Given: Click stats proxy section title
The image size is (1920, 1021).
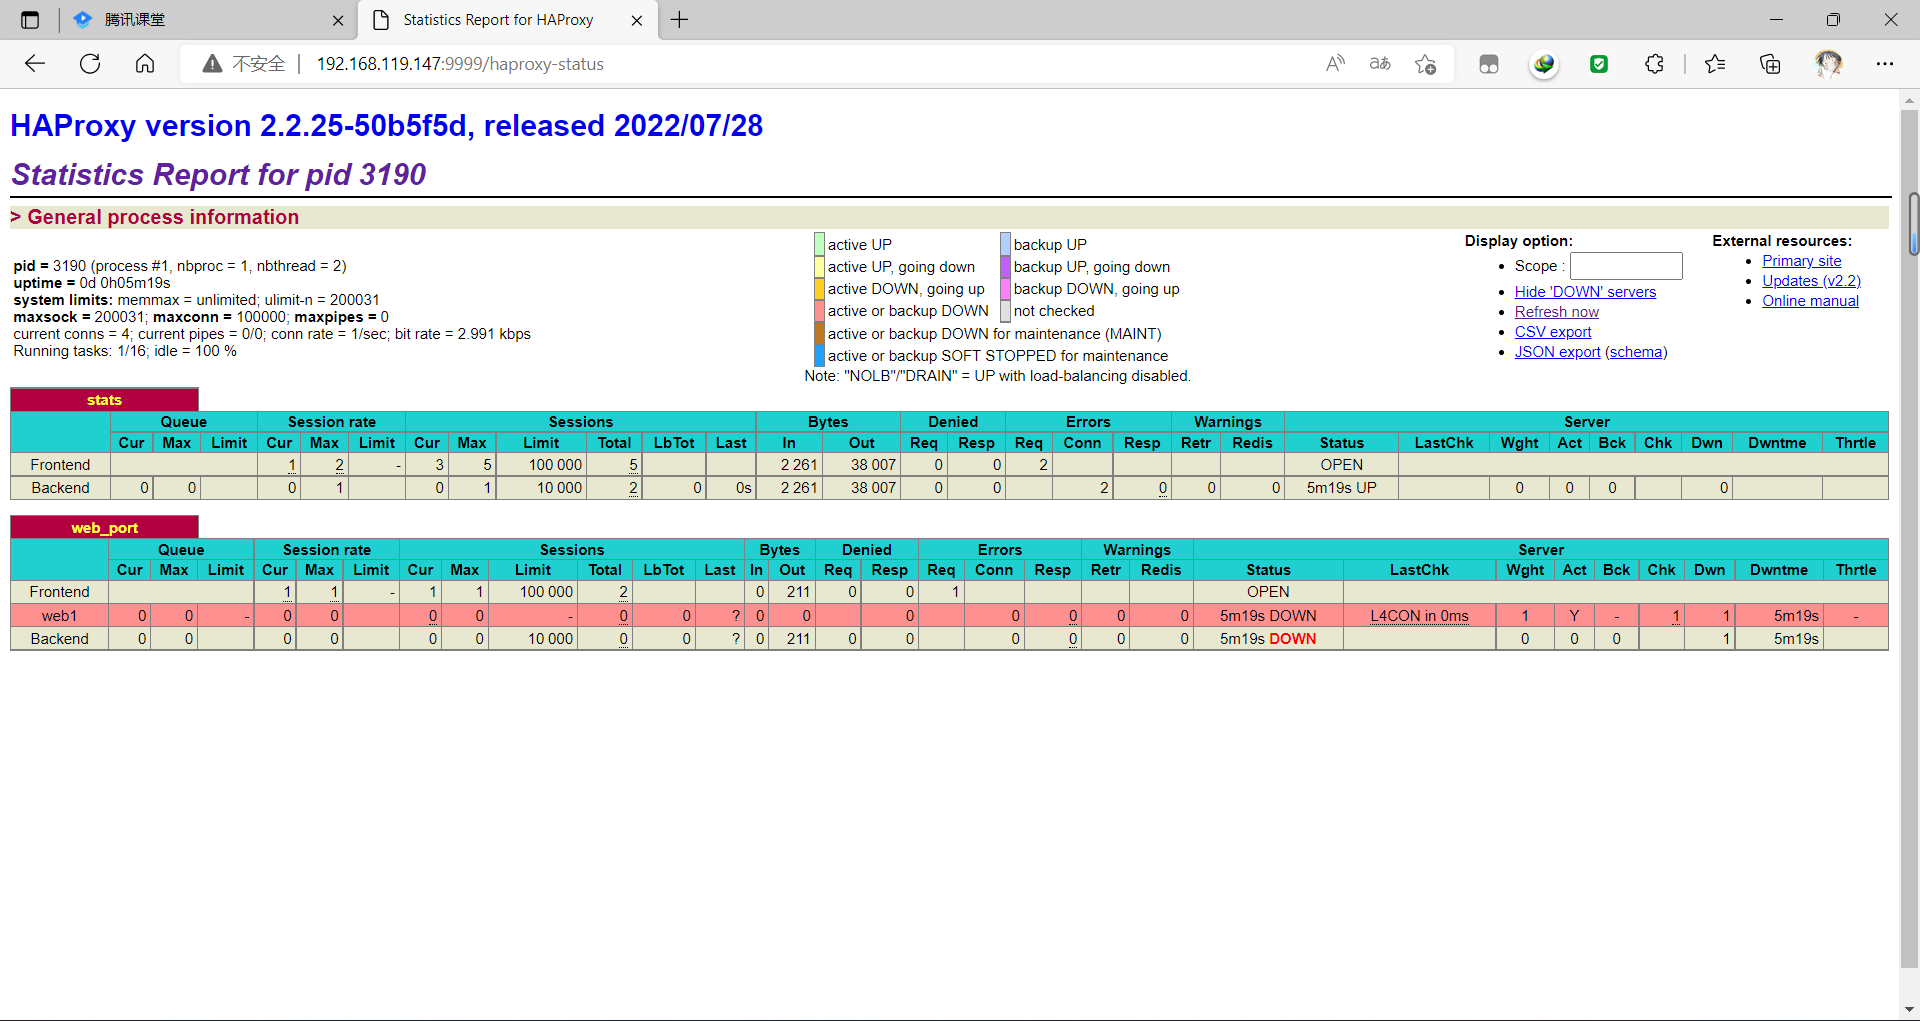Looking at the screenshot, I should 104,400.
